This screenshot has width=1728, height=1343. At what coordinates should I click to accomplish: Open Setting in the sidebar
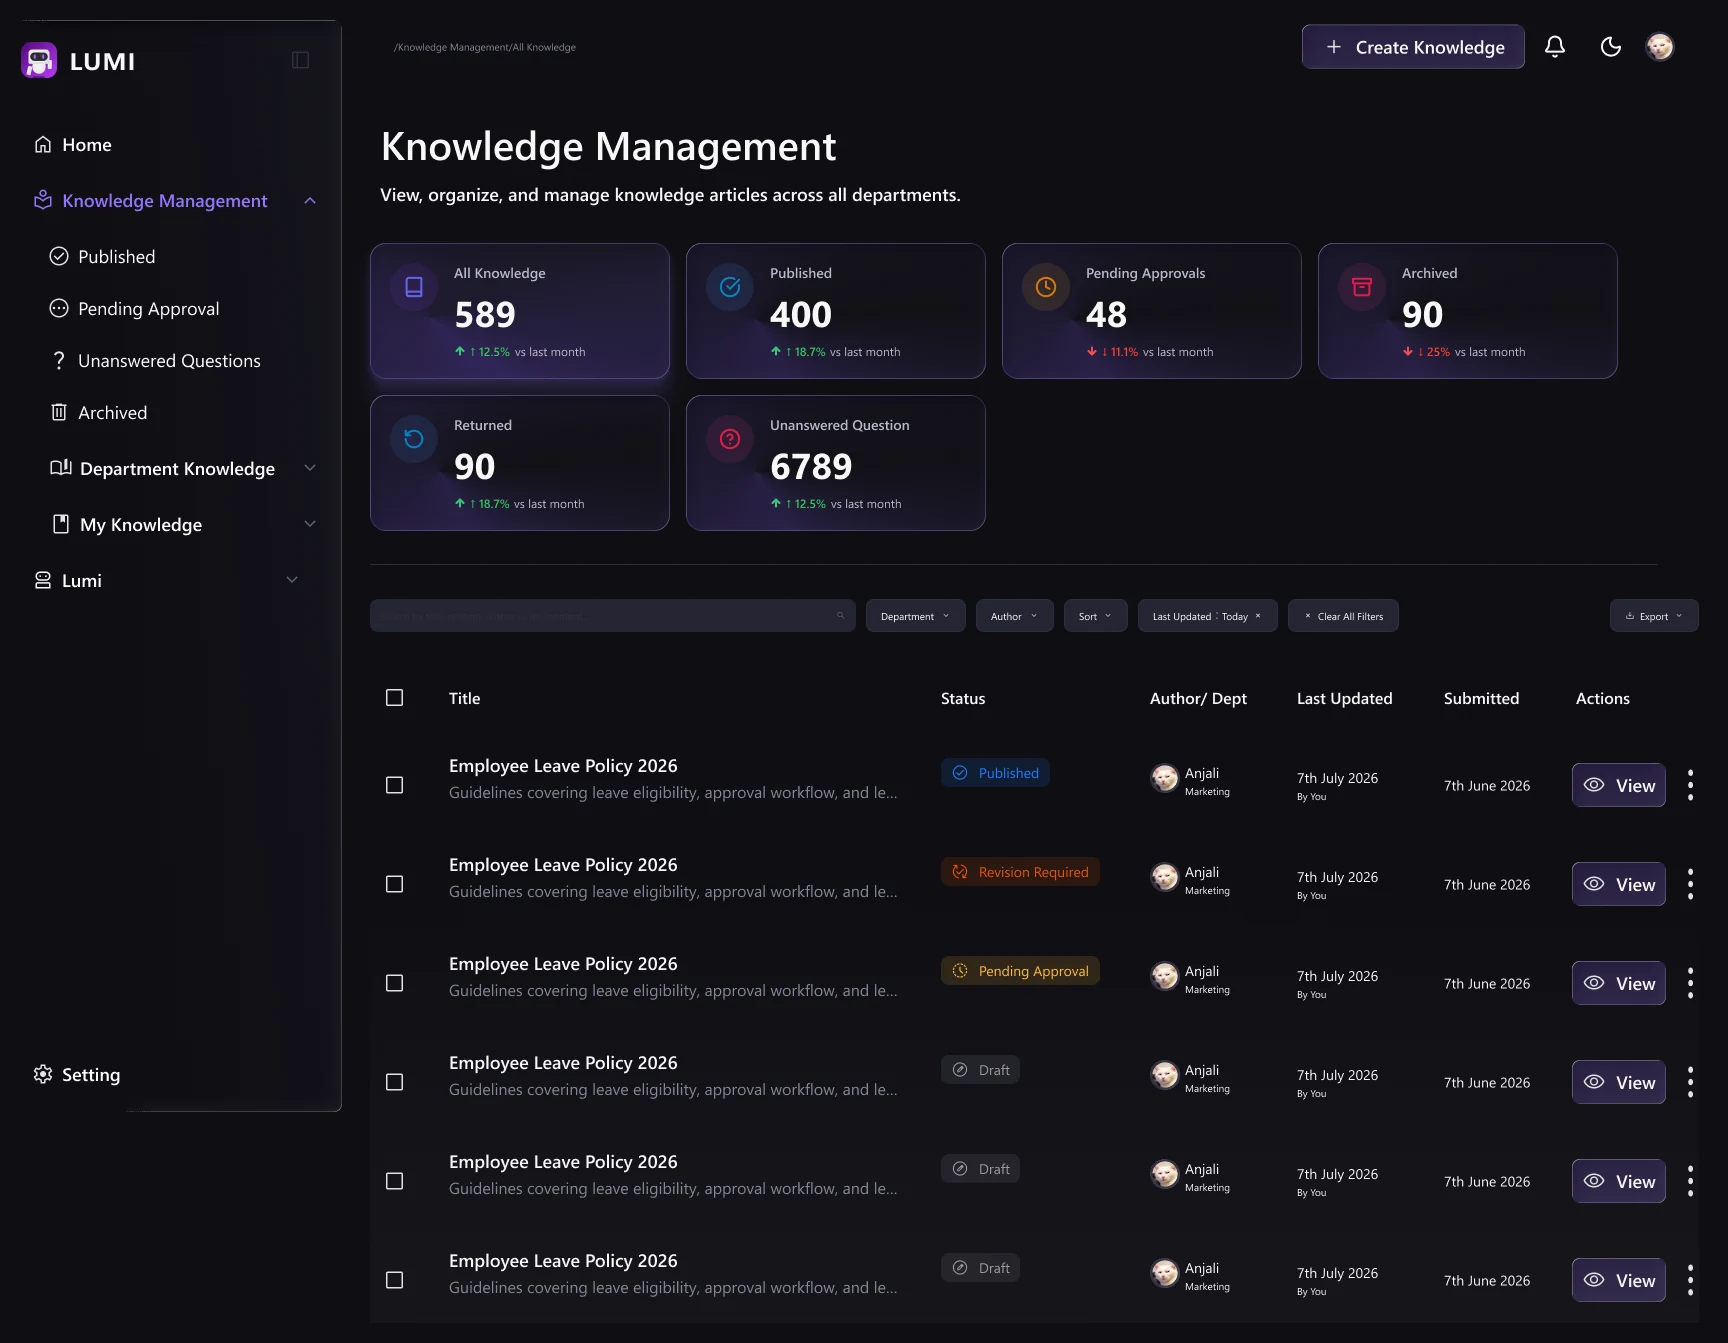(77, 1075)
